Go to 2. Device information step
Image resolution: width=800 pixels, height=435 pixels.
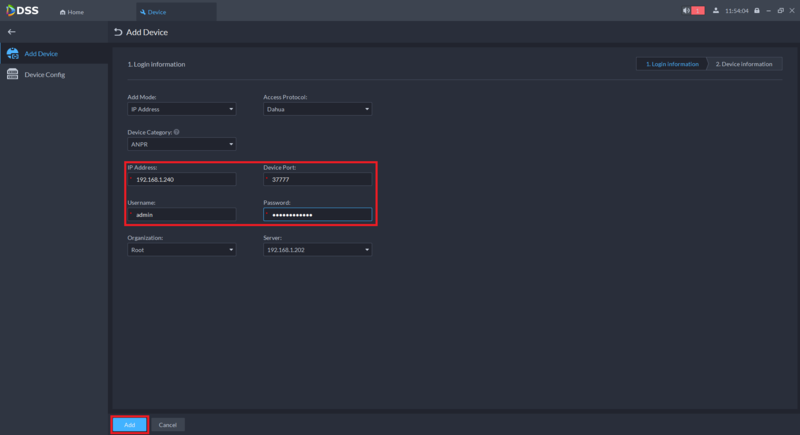[x=744, y=64]
